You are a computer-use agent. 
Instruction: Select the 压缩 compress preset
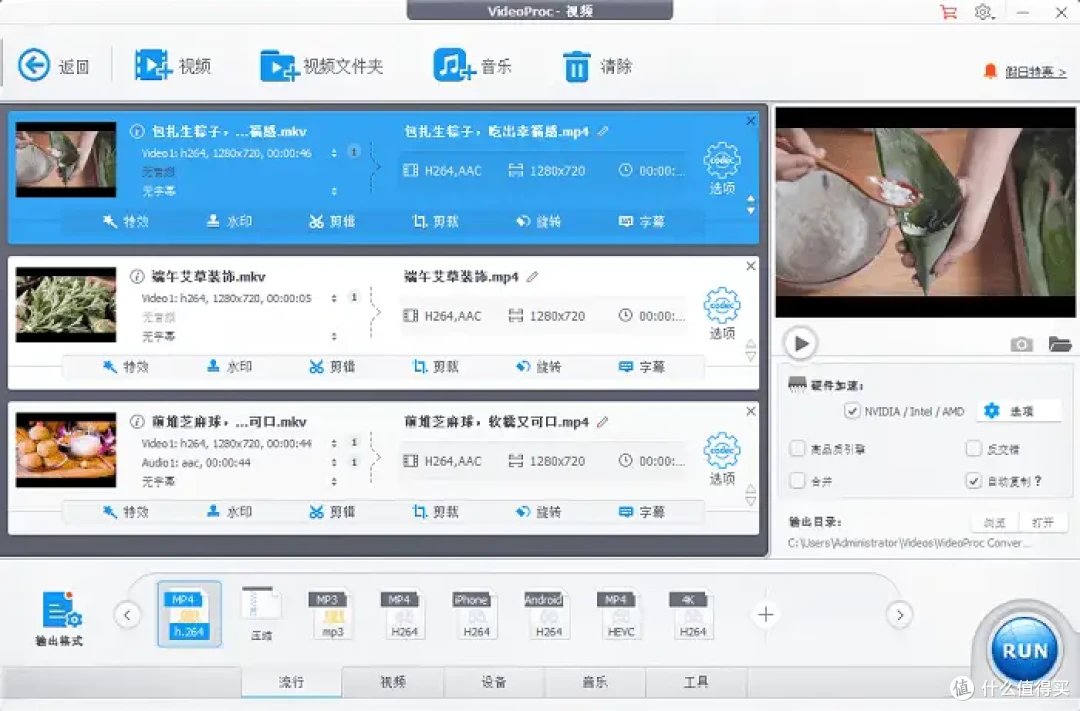[261, 614]
